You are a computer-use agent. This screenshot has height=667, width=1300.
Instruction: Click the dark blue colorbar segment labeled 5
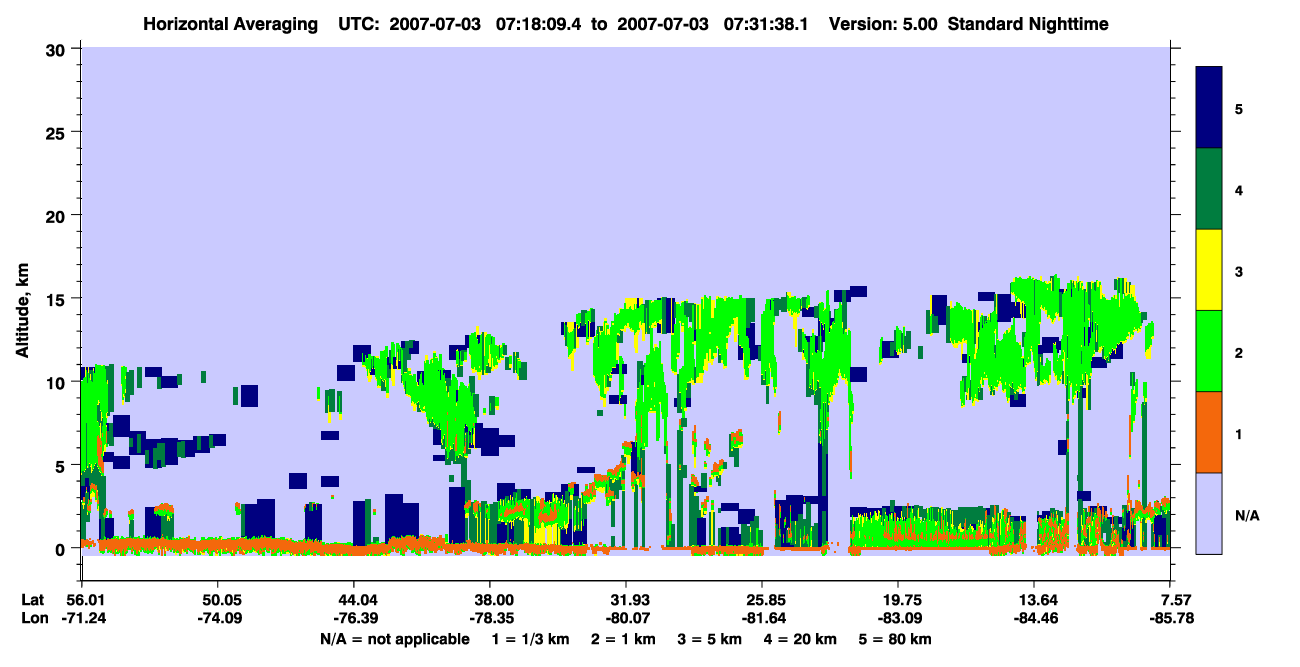tap(1209, 108)
